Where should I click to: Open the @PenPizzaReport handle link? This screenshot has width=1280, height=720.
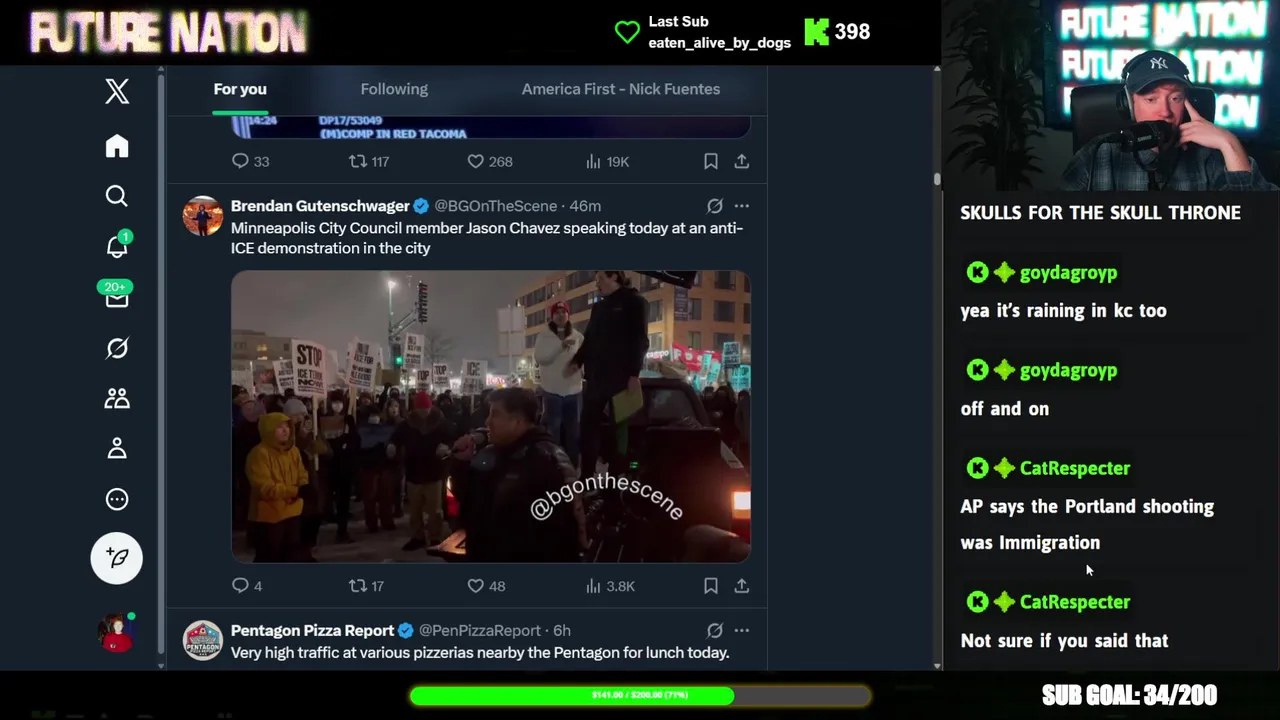tap(479, 630)
